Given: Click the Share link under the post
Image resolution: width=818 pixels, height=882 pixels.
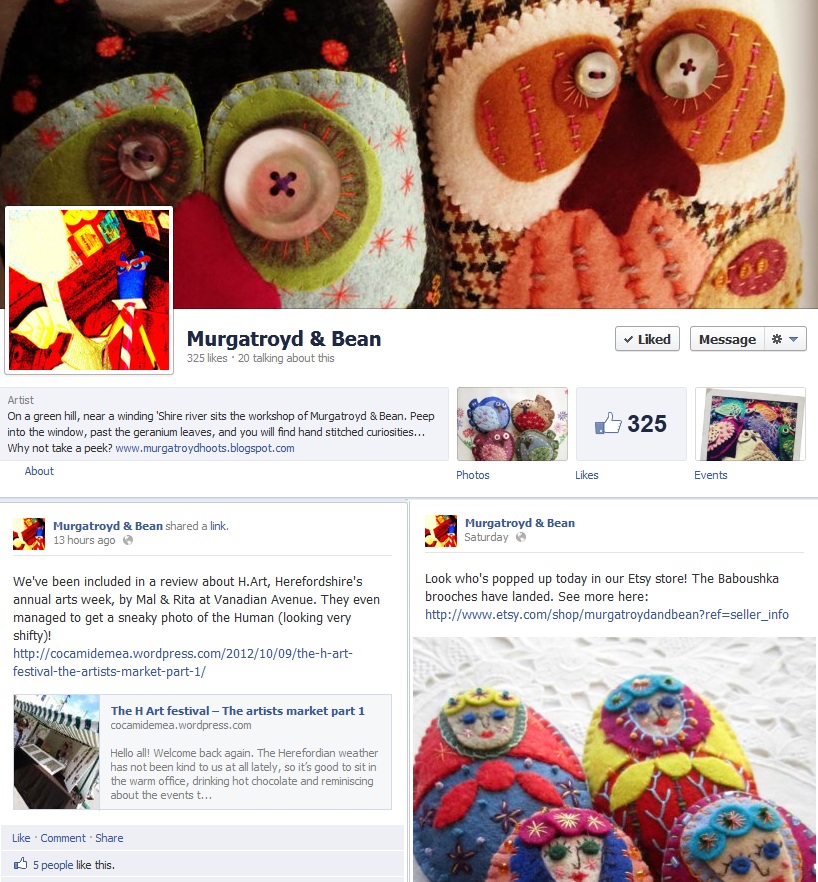Looking at the screenshot, I should [x=109, y=838].
